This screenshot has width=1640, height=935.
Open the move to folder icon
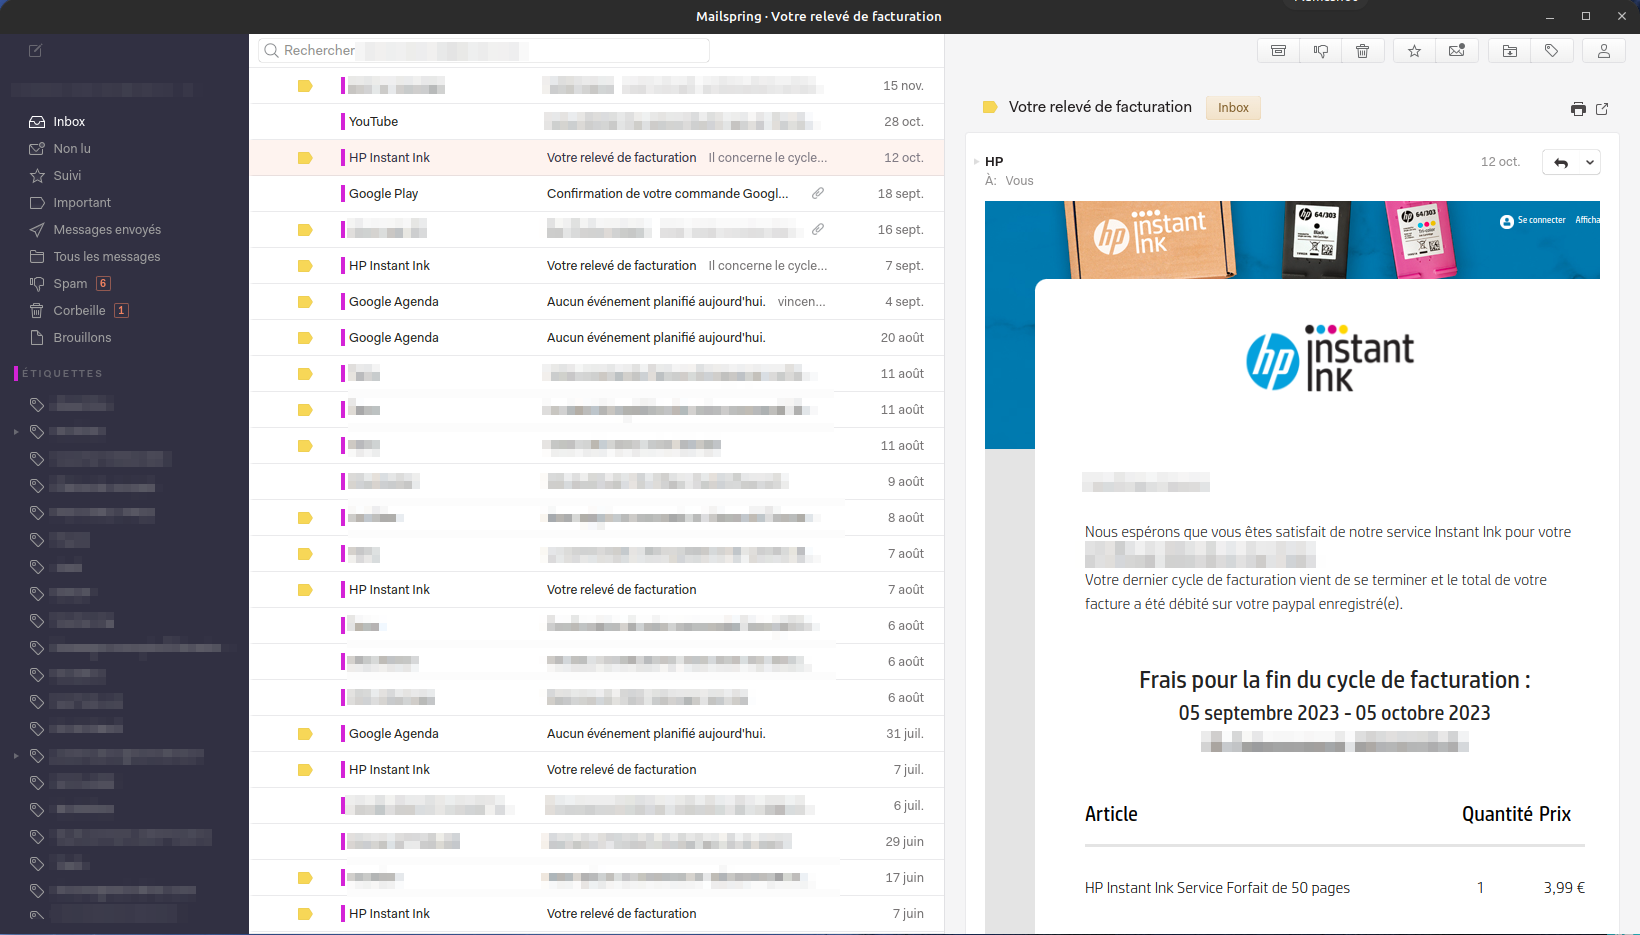(x=1509, y=51)
